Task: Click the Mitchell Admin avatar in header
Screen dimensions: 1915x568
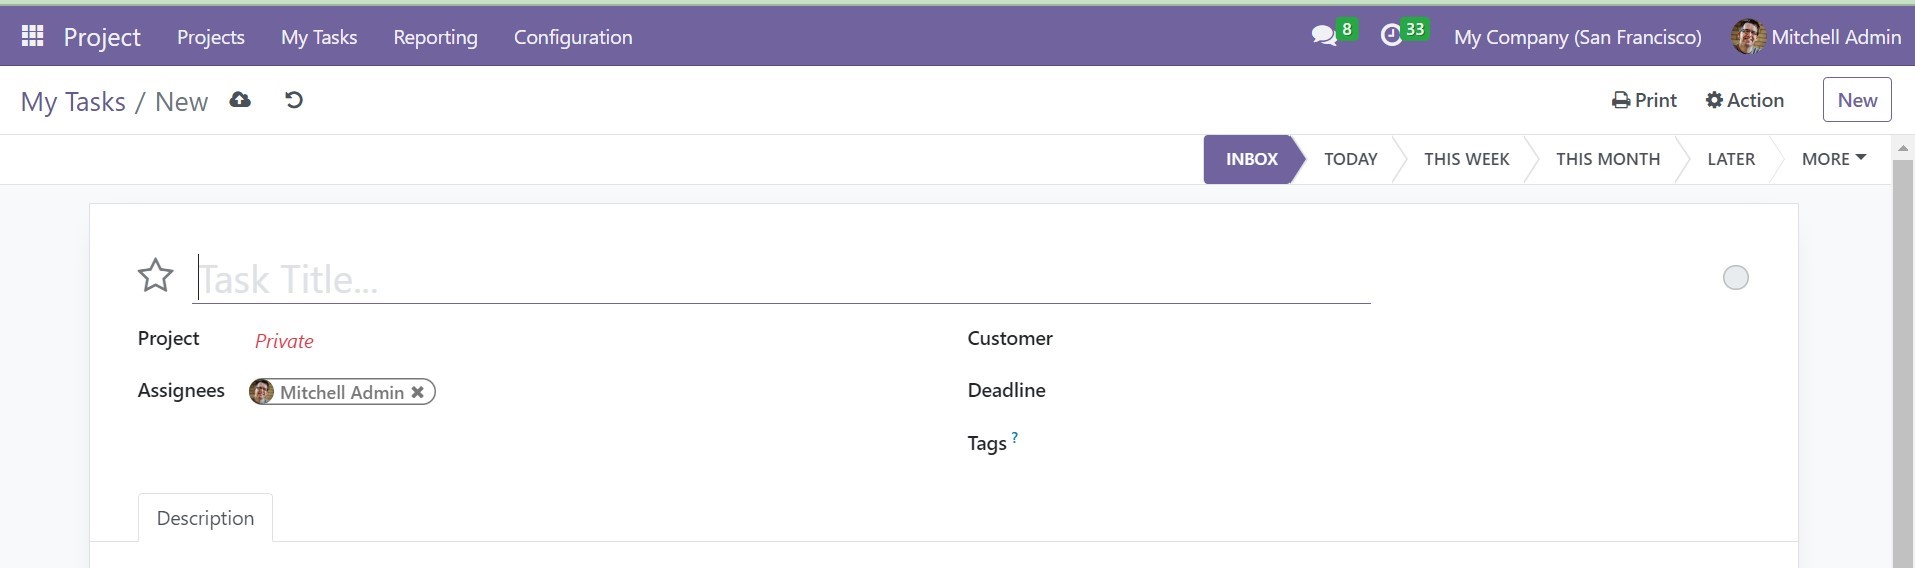Action: (1747, 37)
